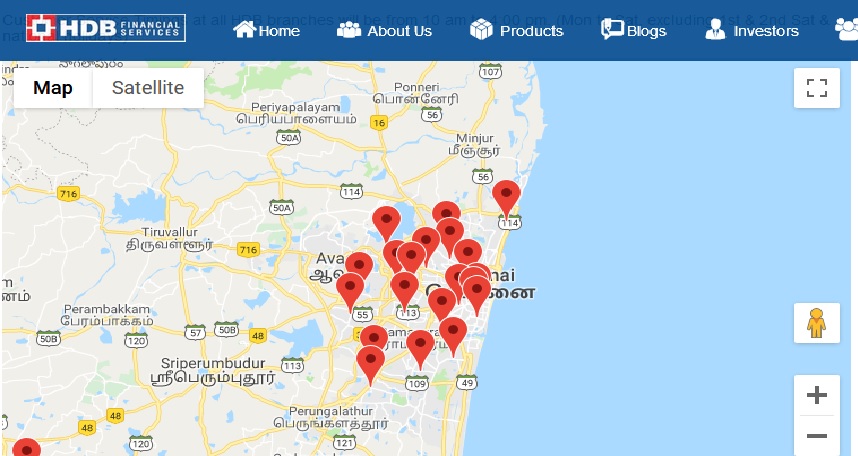Go to the Products page
858x456 pixels.
(517, 30)
